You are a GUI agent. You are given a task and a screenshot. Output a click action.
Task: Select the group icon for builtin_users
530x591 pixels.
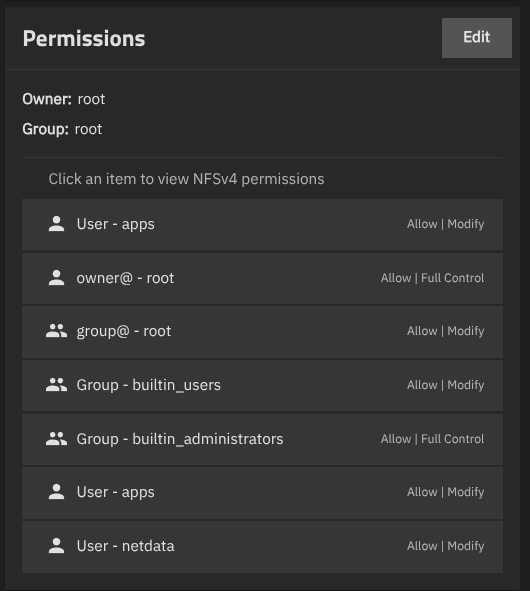[x=57, y=385]
